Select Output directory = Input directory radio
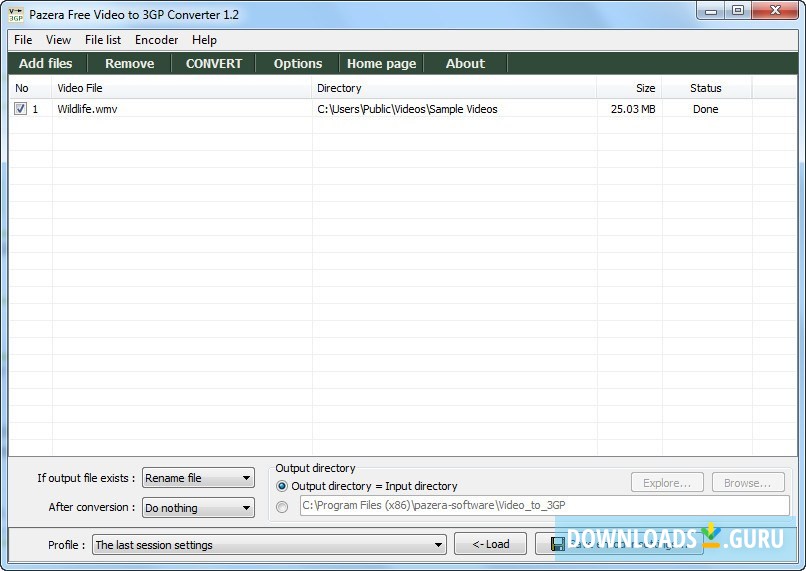Image resolution: width=806 pixels, height=571 pixels. coord(282,486)
